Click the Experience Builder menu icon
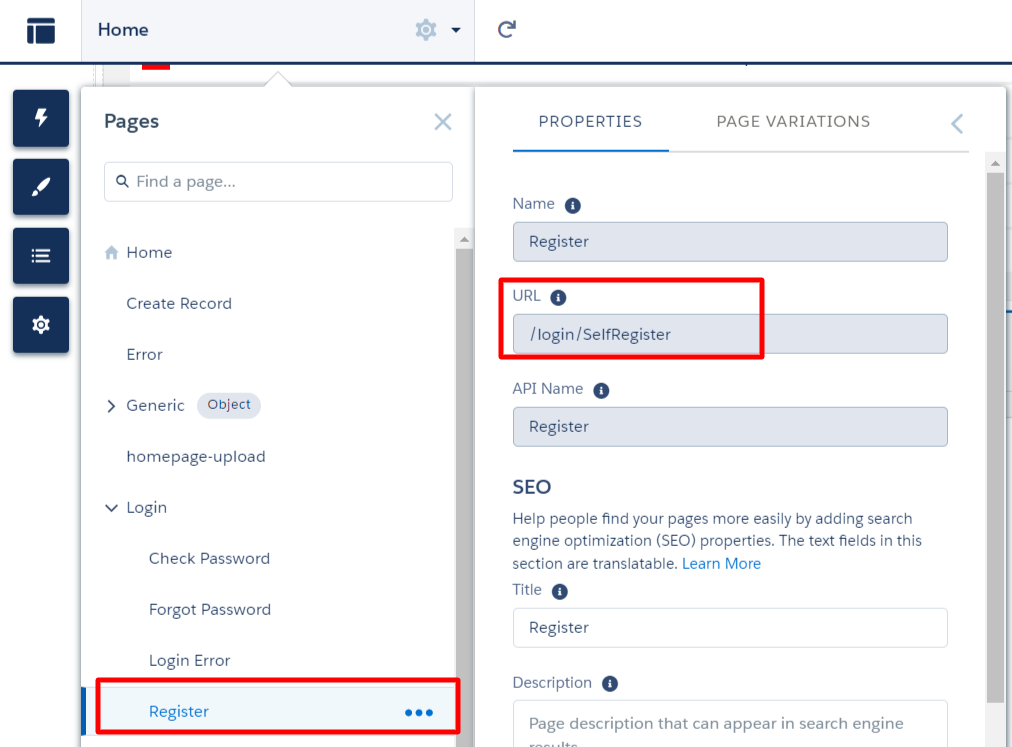Image resolution: width=1012 pixels, height=747 pixels. [41, 30]
